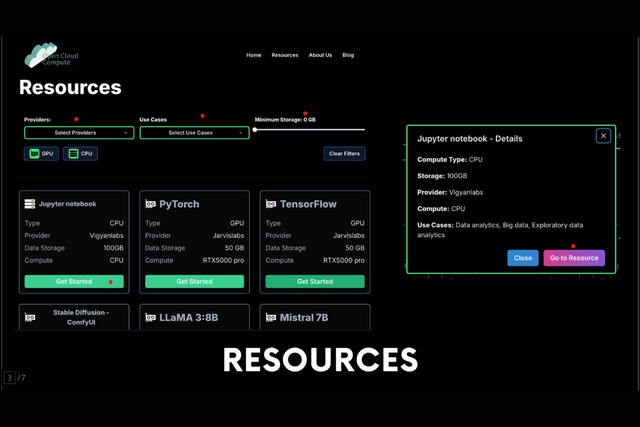Click Go to Resource button
This screenshot has height=427, width=640.
[x=574, y=258]
